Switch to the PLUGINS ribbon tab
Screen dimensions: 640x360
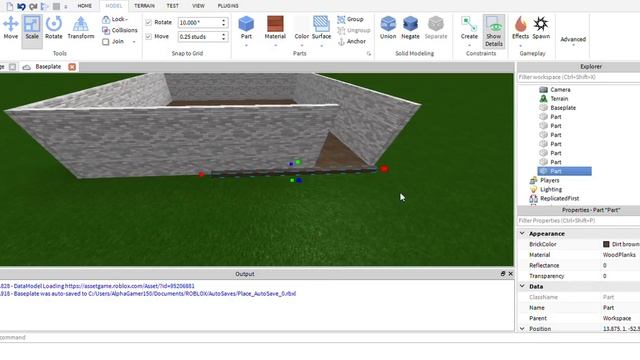point(228,6)
